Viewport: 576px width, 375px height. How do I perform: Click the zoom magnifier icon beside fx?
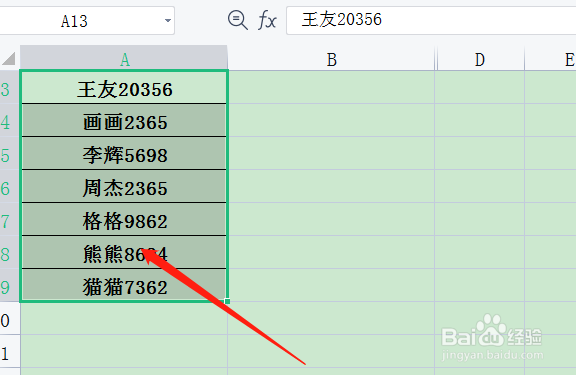[x=238, y=20]
